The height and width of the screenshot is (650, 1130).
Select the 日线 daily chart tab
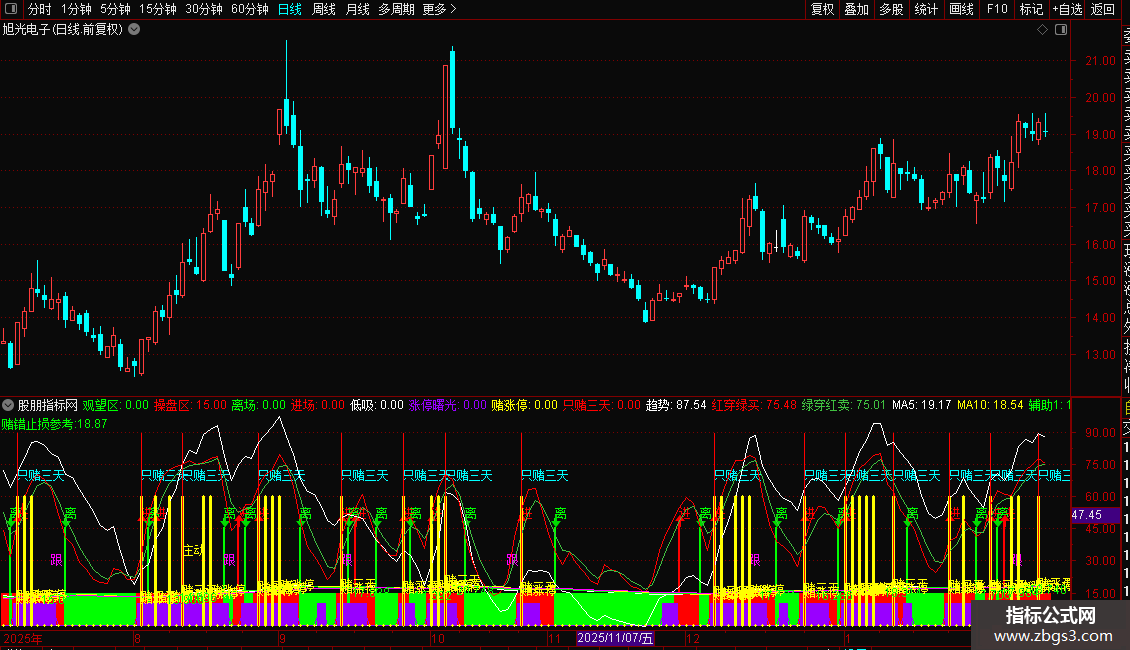290,9
